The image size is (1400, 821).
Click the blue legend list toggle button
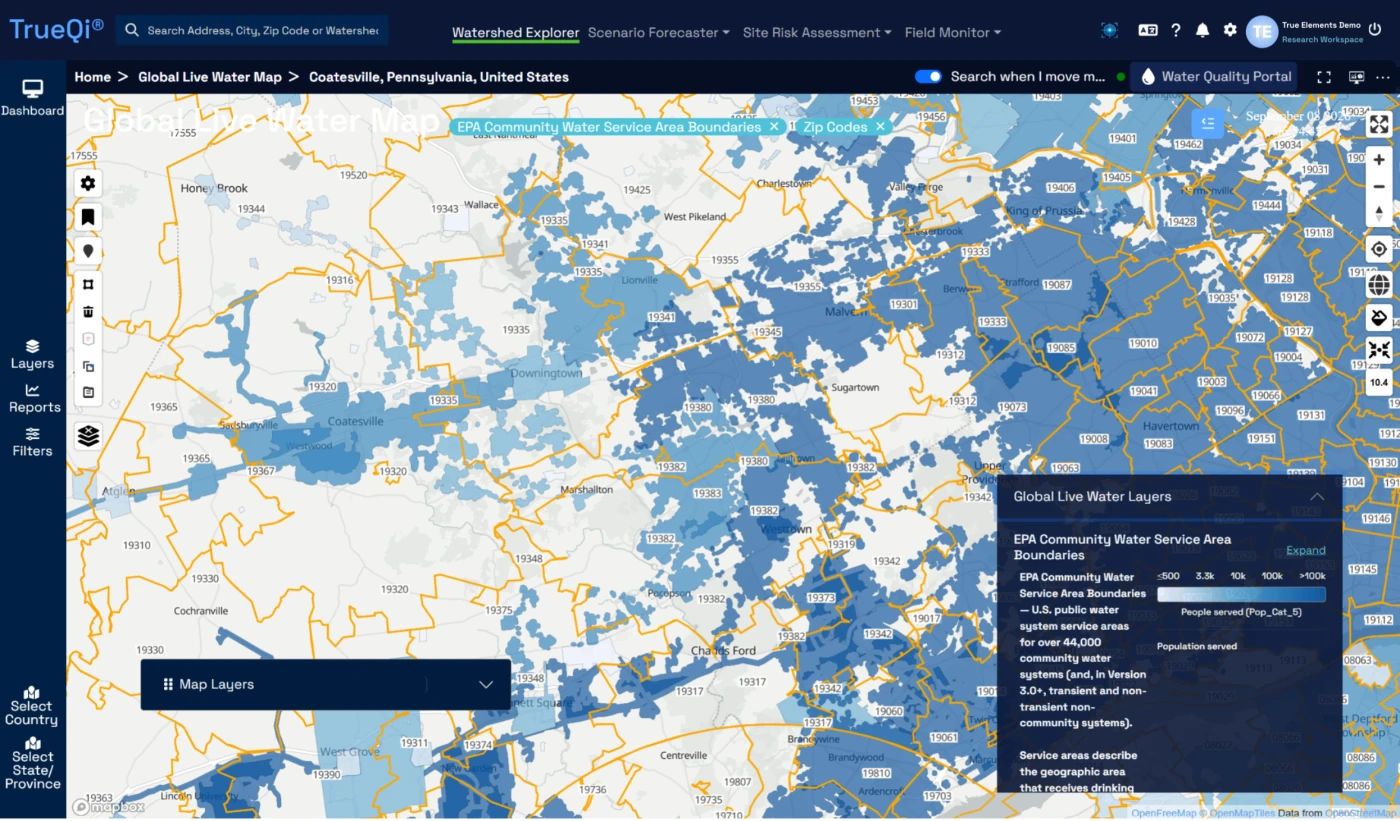[x=1208, y=123]
